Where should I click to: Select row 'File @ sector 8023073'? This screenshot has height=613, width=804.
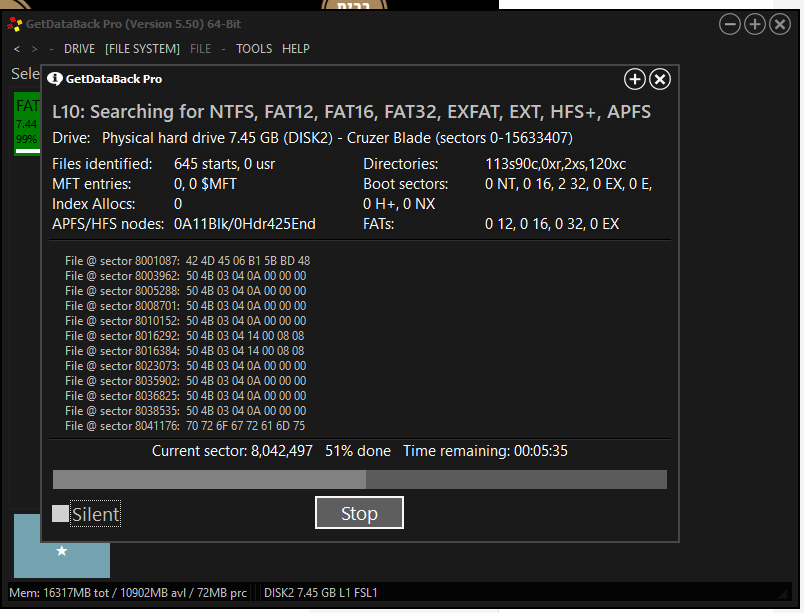coord(186,366)
